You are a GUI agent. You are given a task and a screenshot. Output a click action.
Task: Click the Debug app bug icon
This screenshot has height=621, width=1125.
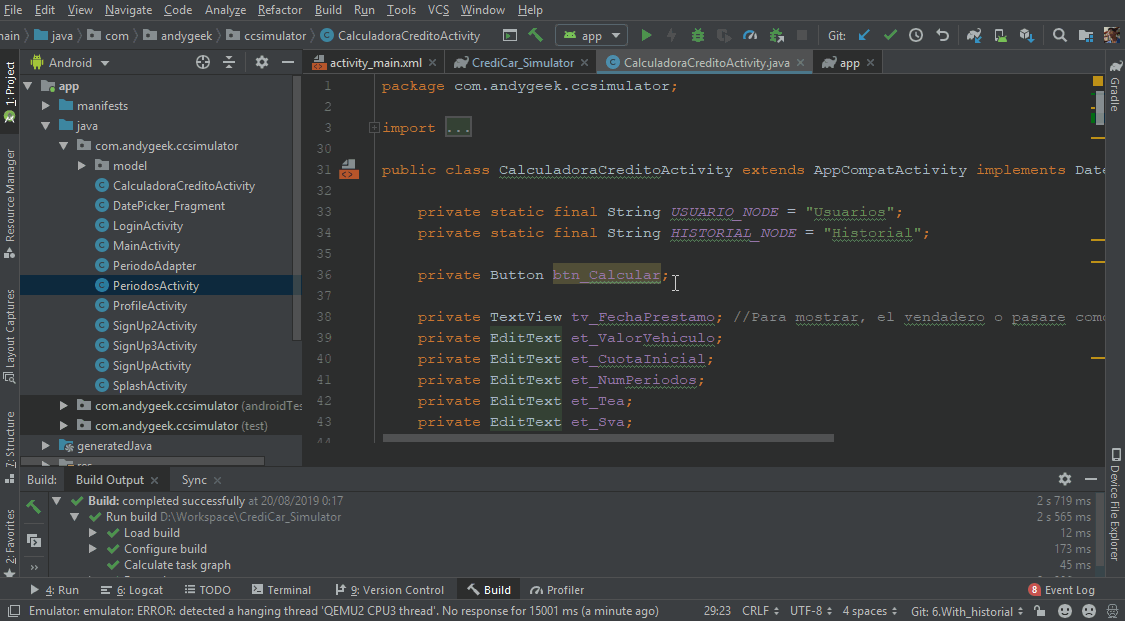698,35
